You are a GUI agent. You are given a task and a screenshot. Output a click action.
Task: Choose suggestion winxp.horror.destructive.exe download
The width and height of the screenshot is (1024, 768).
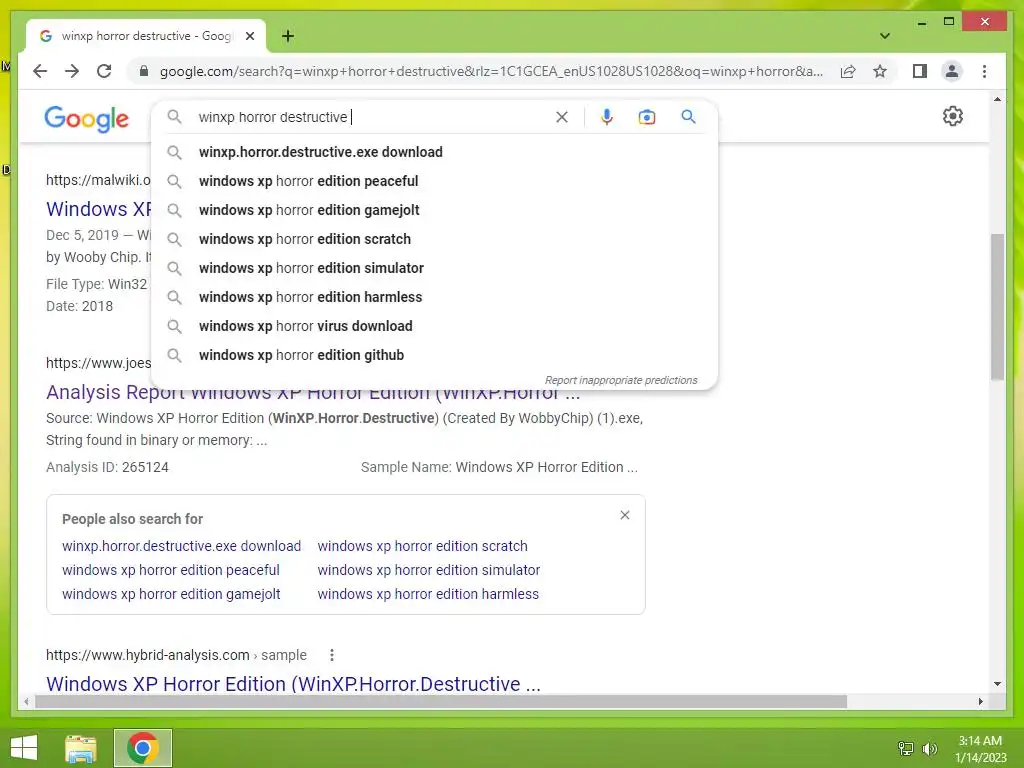coord(434,152)
